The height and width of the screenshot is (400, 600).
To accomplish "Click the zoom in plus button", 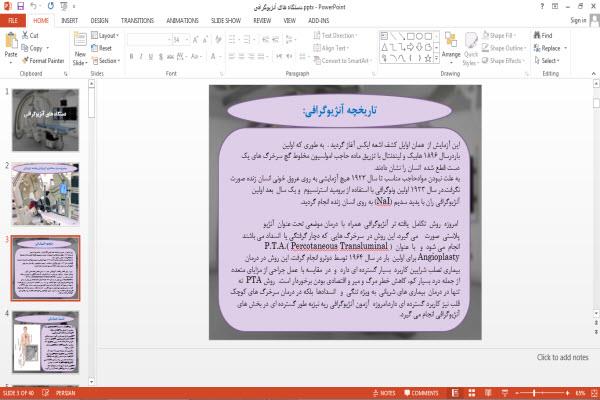I will coord(567,393).
